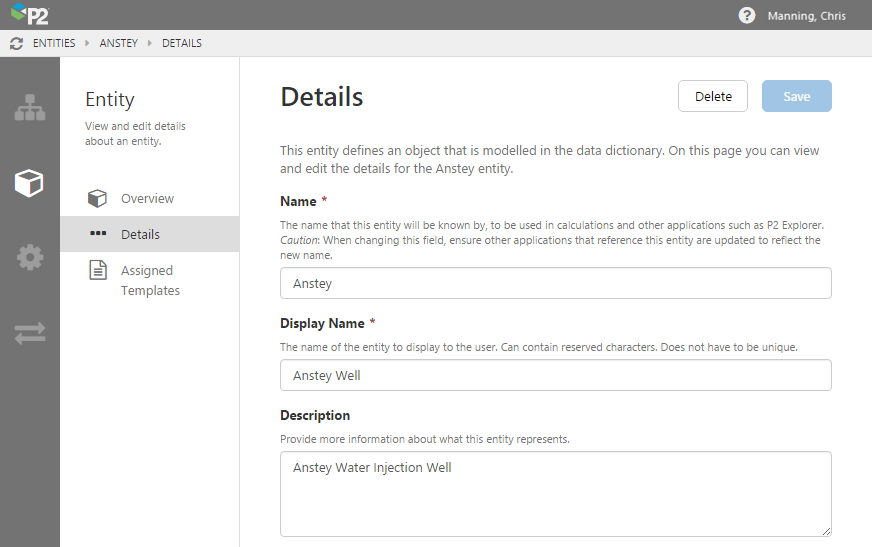The image size is (872, 547).
Task: Click the Details ellipsis icon
Action: pos(97,234)
